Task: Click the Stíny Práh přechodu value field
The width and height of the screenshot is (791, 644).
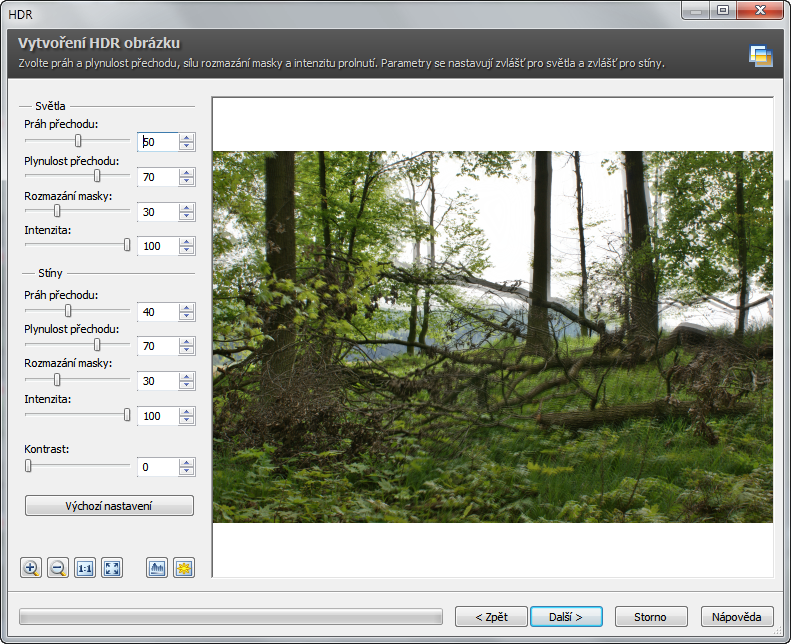Action: (x=157, y=312)
